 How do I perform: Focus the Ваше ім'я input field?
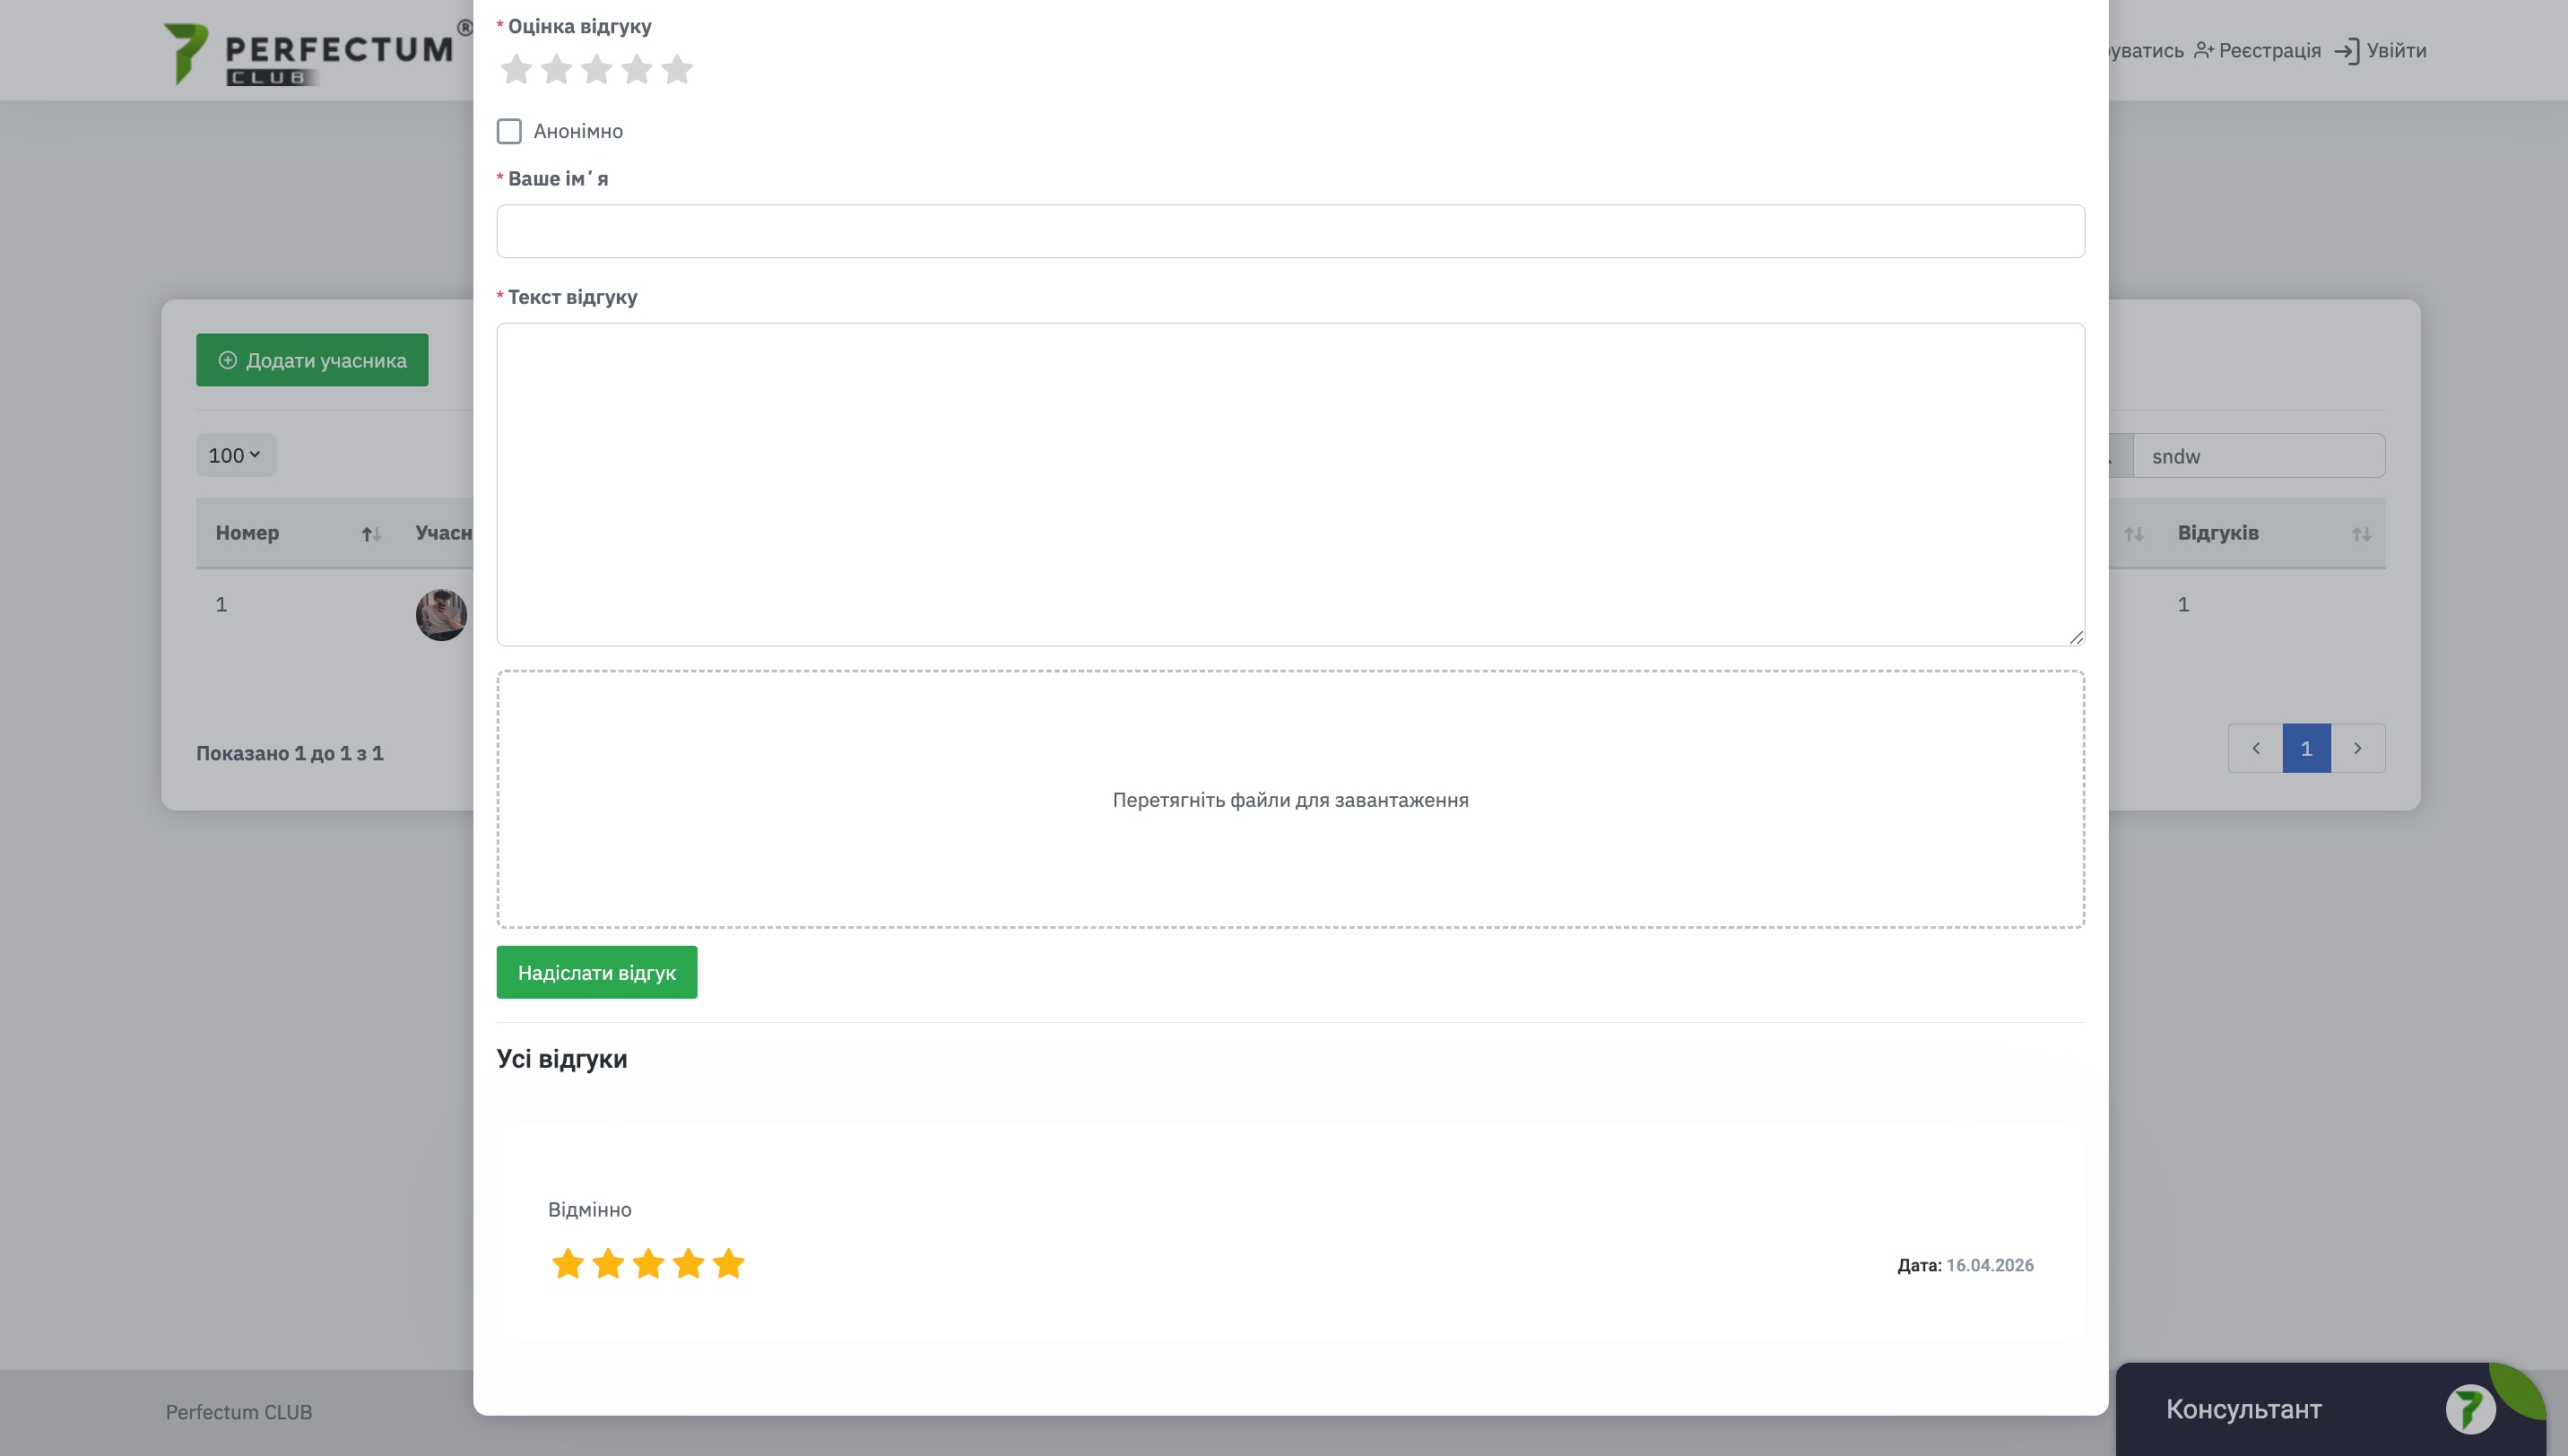coord(1290,232)
